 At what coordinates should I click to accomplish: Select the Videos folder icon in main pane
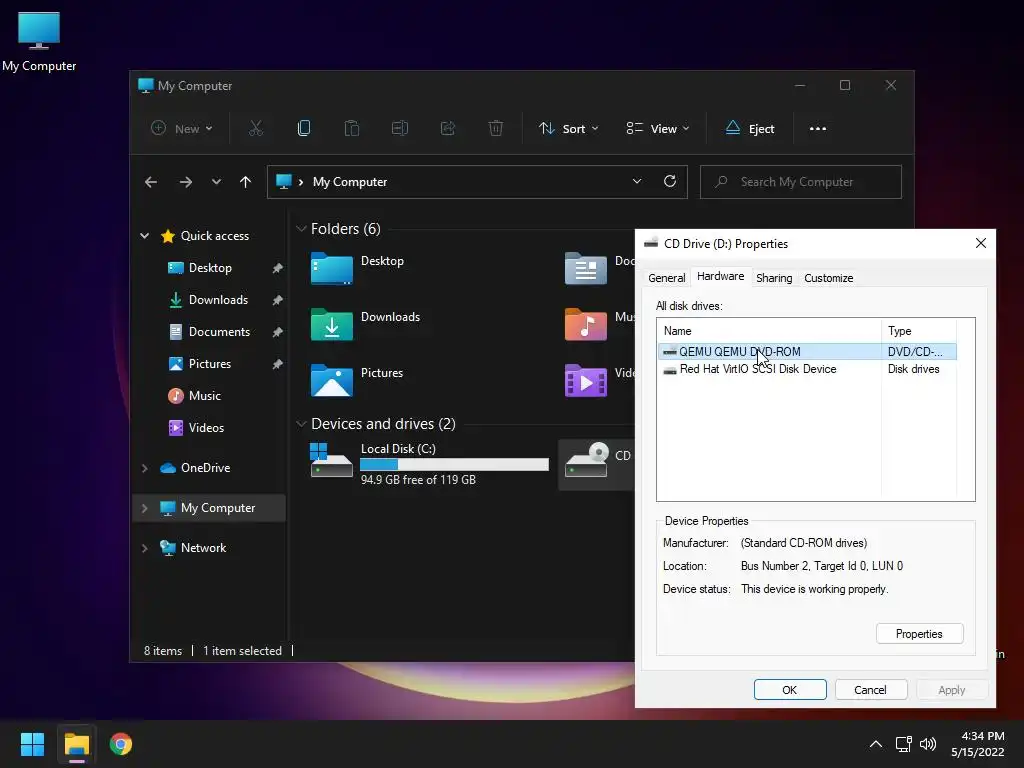586,380
